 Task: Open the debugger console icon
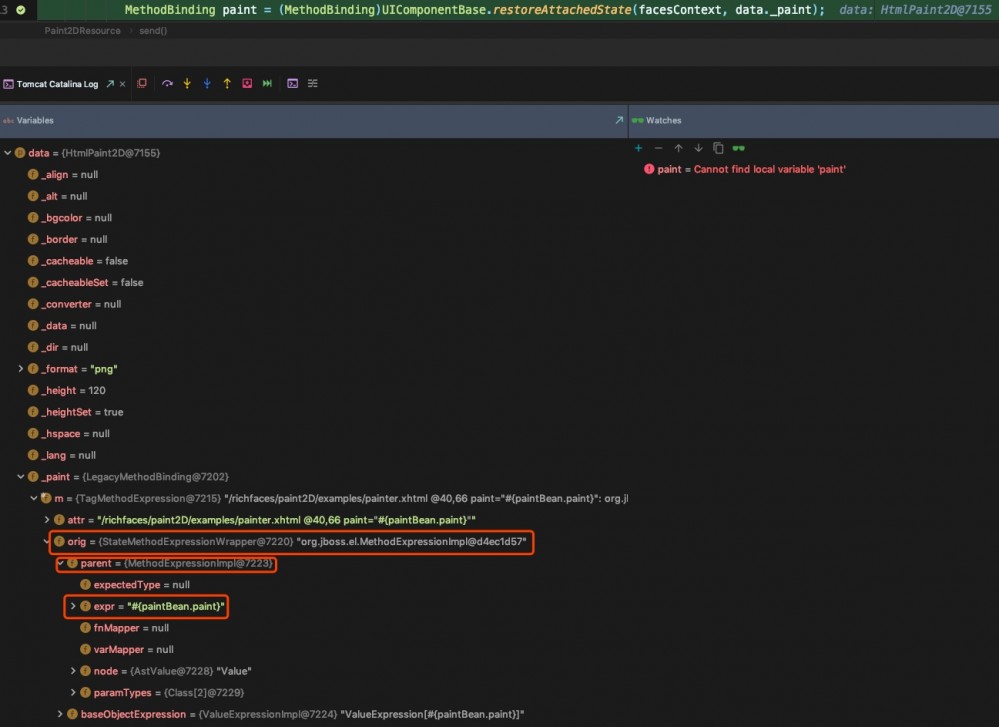coord(291,83)
